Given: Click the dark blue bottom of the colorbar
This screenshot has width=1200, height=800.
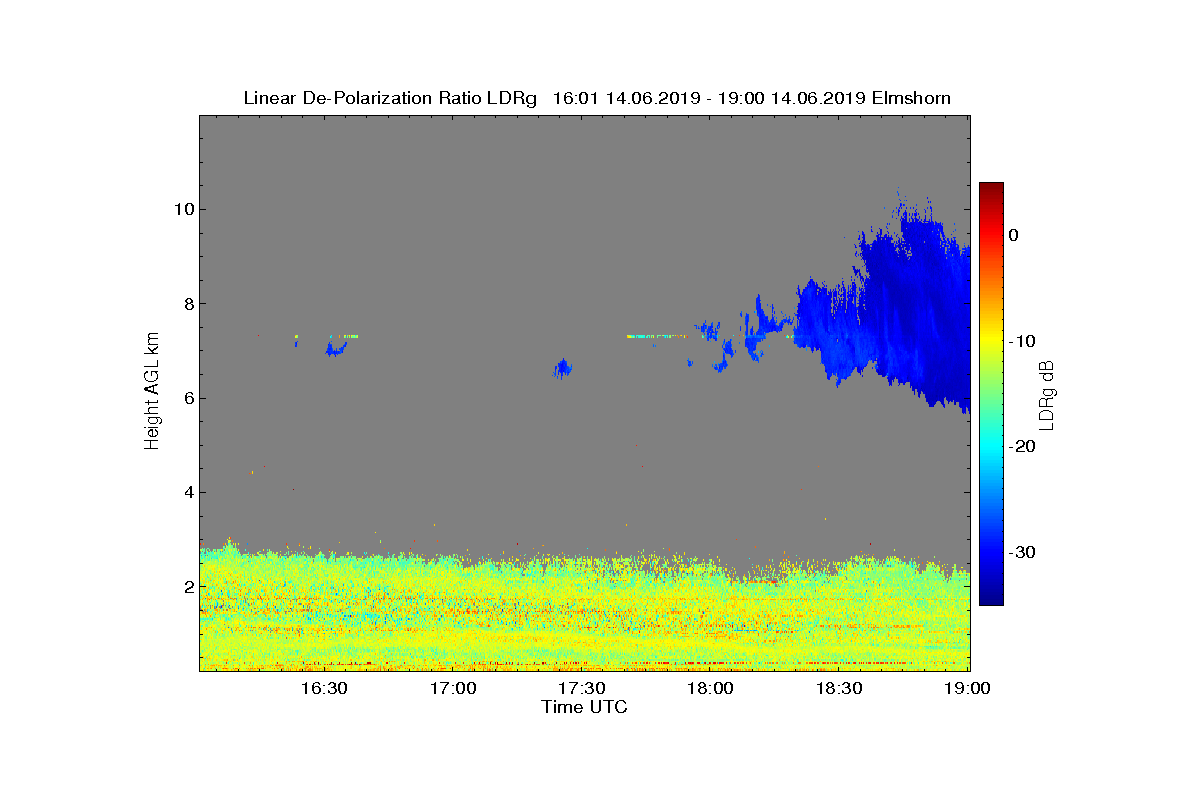Looking at the screenshot, I should click(x=991, y=598).
